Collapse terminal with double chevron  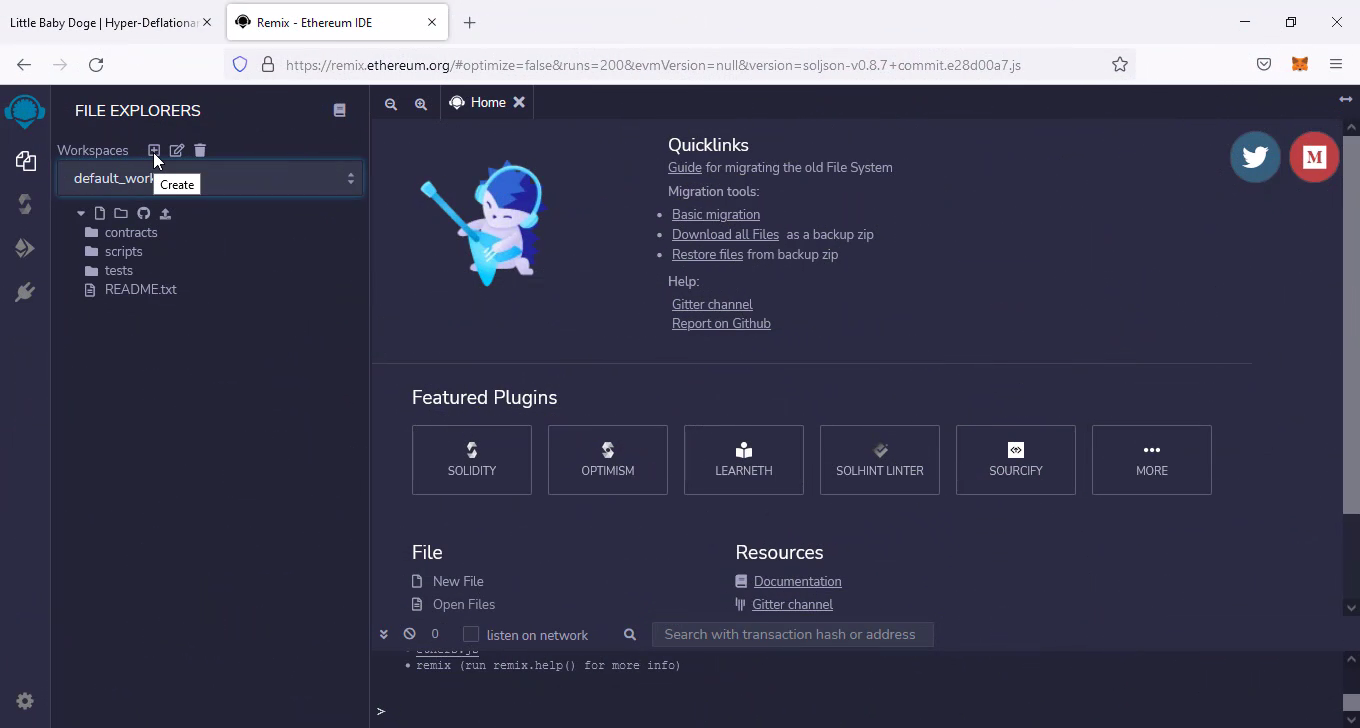pos(383,634)
